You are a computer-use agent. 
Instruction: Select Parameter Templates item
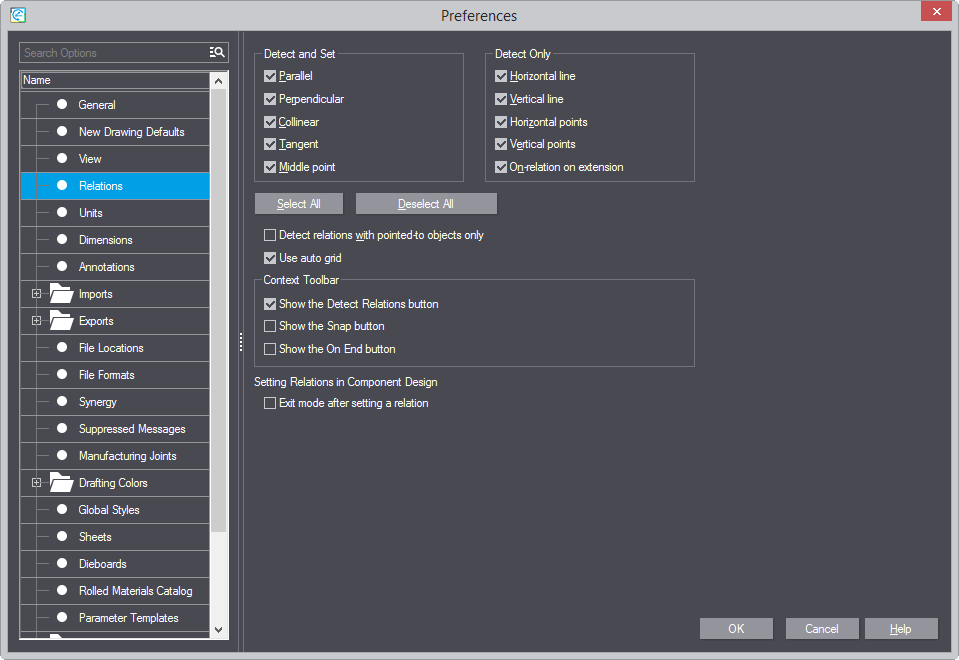click(115, 618)
